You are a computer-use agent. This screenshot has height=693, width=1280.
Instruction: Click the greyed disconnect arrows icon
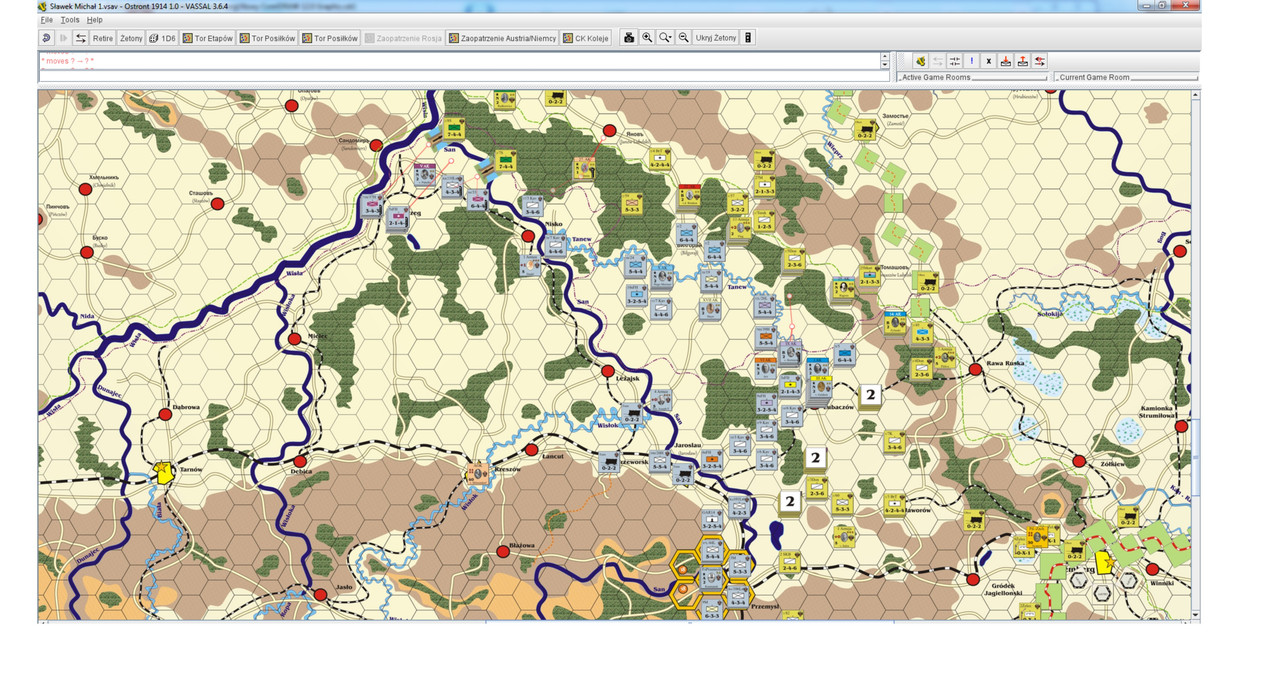click(938, 61)
